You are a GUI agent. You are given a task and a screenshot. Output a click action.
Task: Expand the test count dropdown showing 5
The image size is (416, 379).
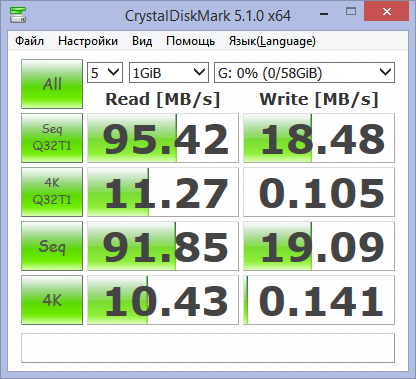(x=105, y=72)
